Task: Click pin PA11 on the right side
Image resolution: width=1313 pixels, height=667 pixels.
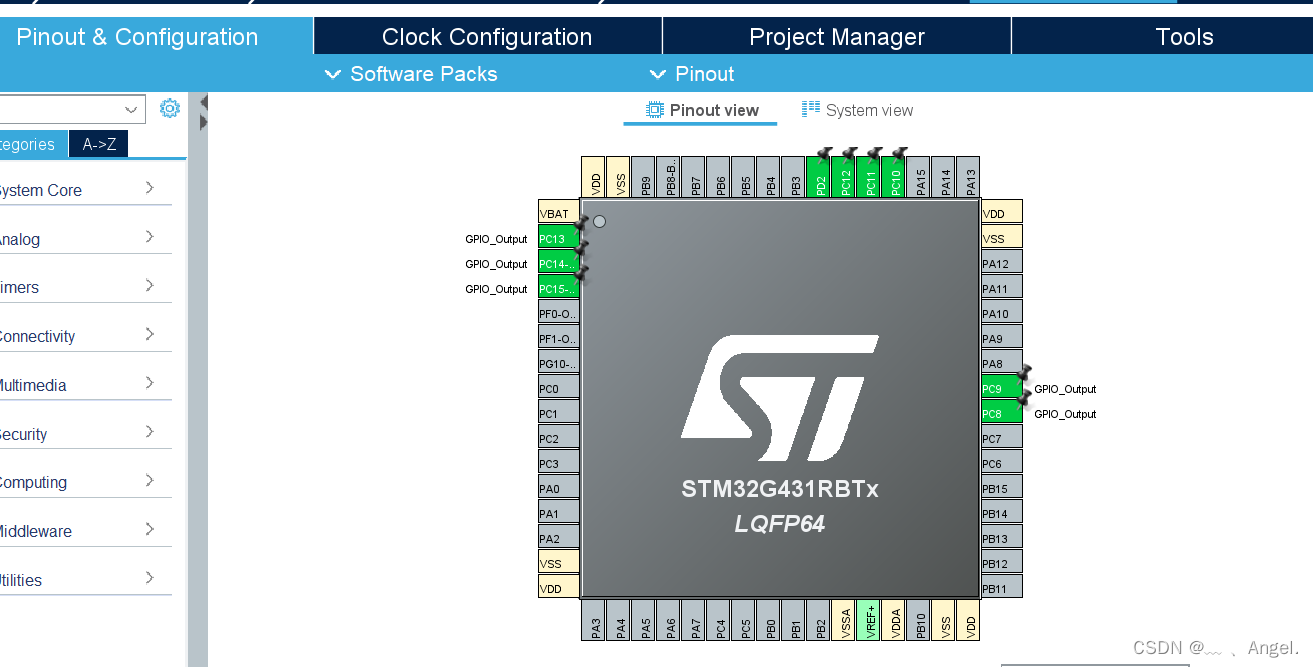Action: pyautogui.click(x=1002, y=289)
